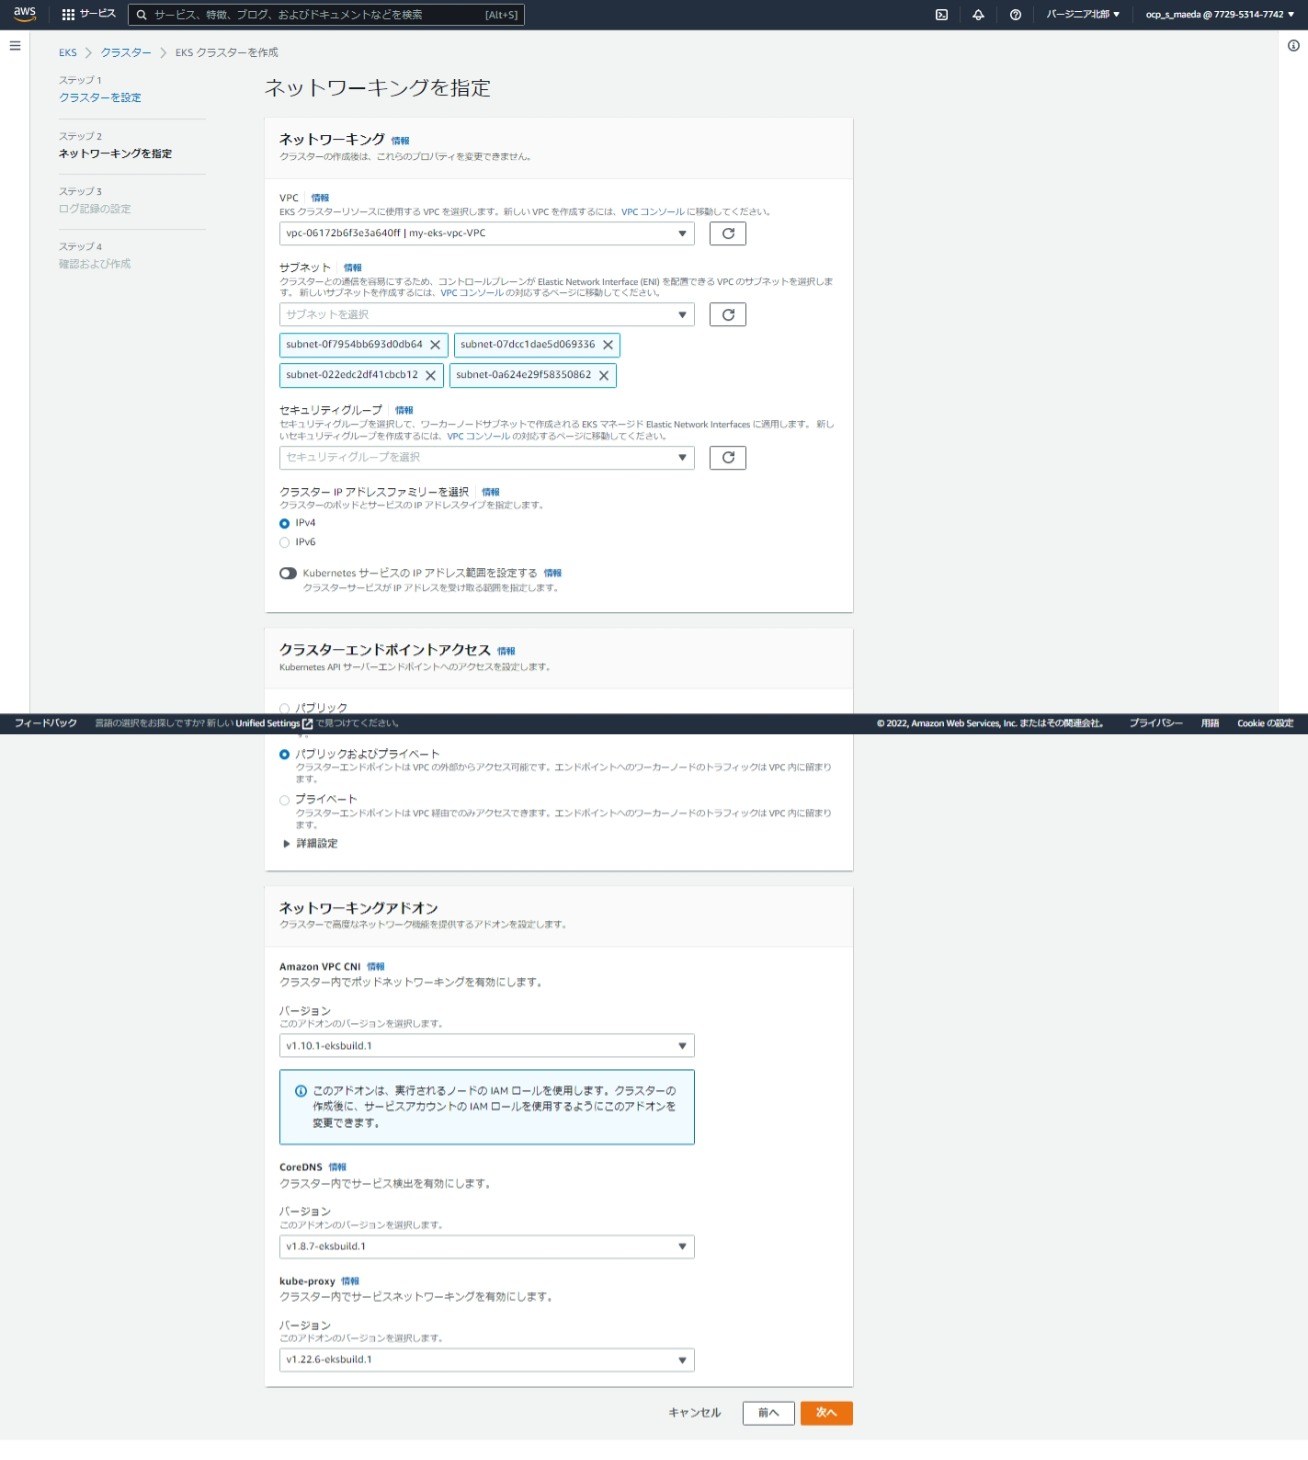Toggle the left navigation hamburger menu

point(15,46)
